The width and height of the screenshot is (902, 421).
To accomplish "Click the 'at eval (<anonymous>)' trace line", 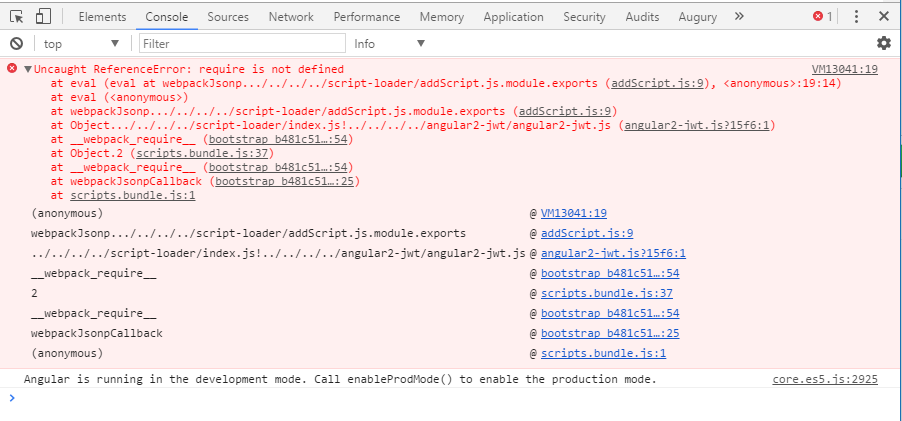I will pyautogui.click(x=120, y=97).
